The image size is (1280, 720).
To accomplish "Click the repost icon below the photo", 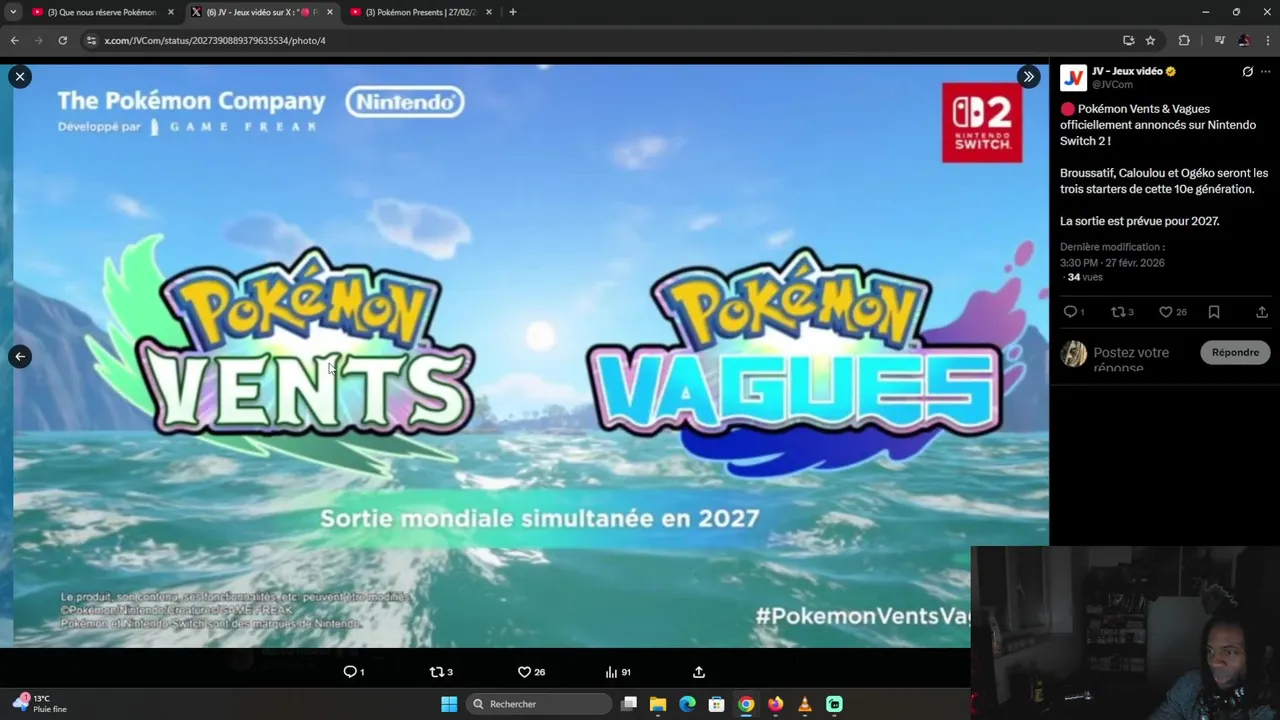I will pyautogui.click(x=436, y=672).
